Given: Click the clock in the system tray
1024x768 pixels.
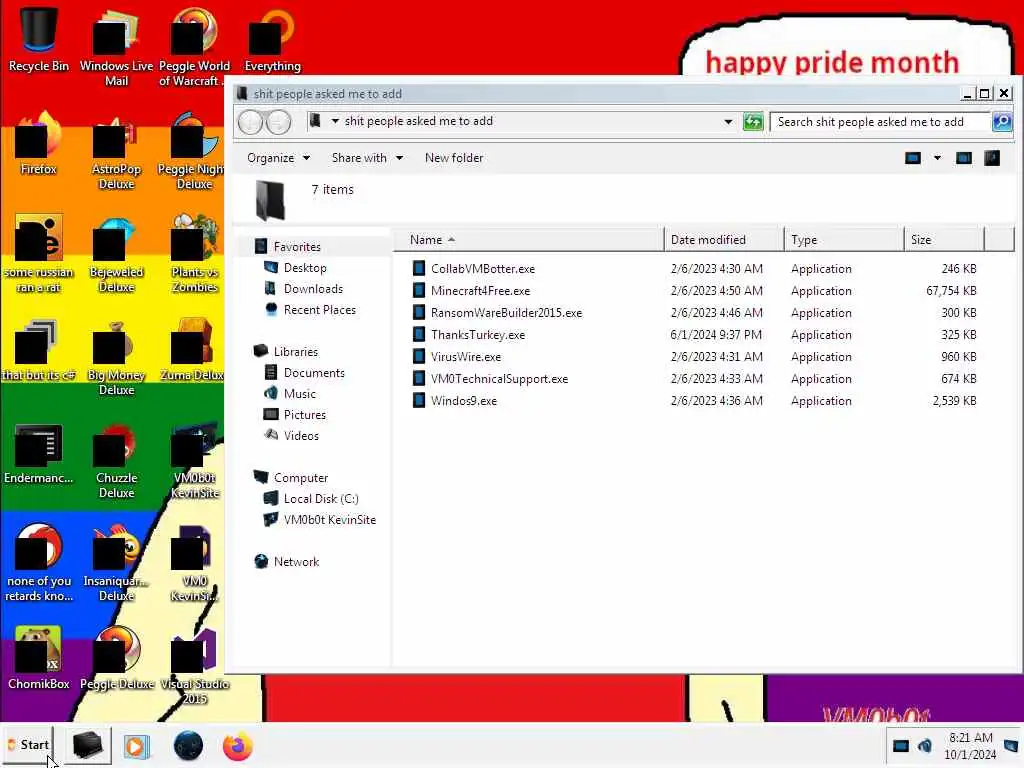Looking at the screenshot, I should click(x=970, y=746).
